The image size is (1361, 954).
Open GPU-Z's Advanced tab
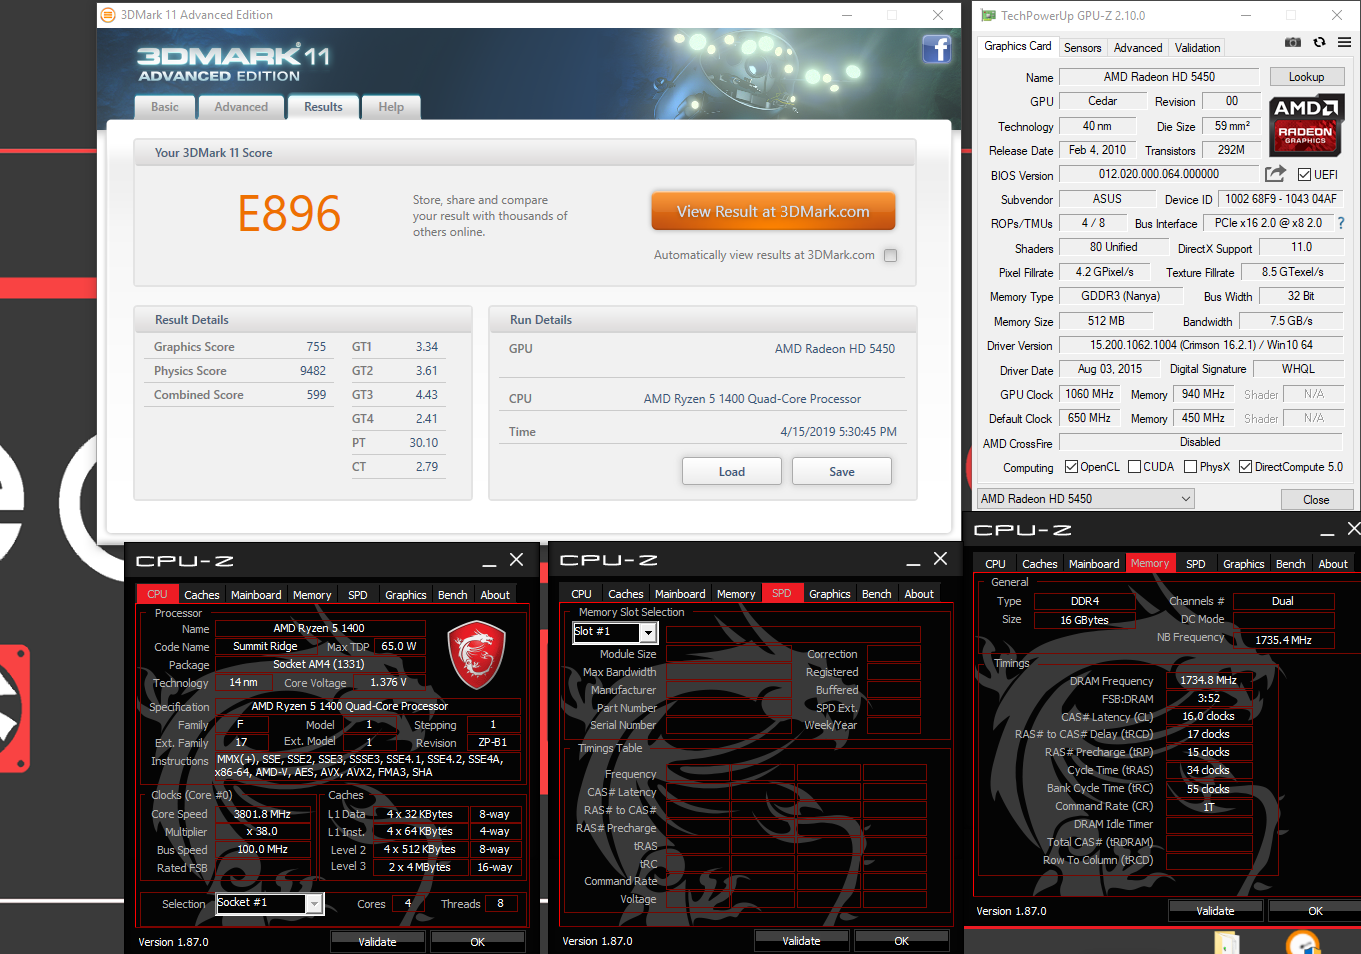point(1138,48)
